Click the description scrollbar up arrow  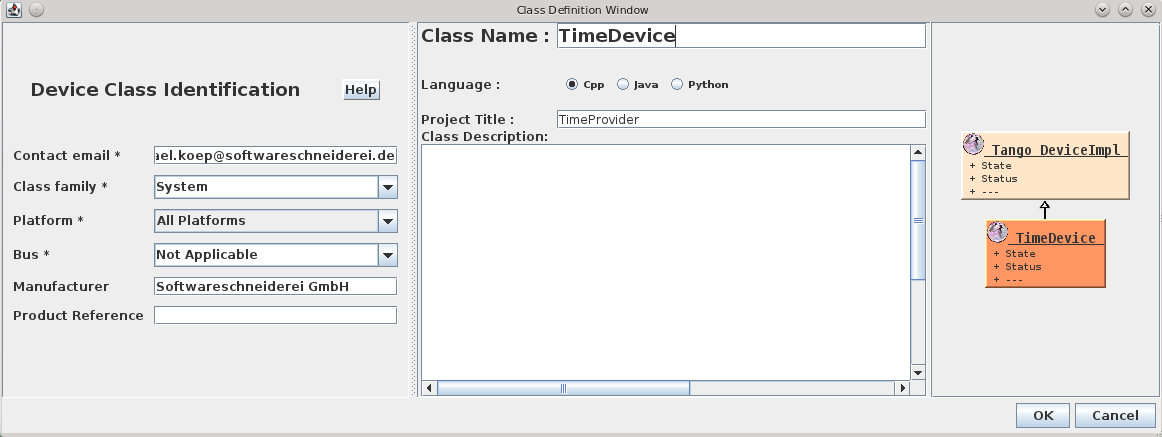(917, 153)
